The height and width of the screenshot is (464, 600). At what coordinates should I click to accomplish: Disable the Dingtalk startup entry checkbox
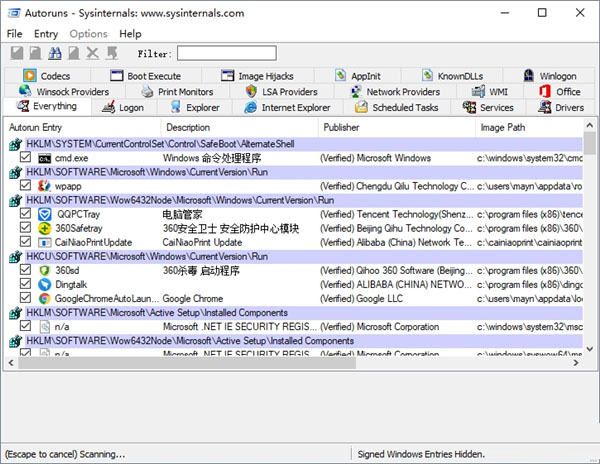26,284
